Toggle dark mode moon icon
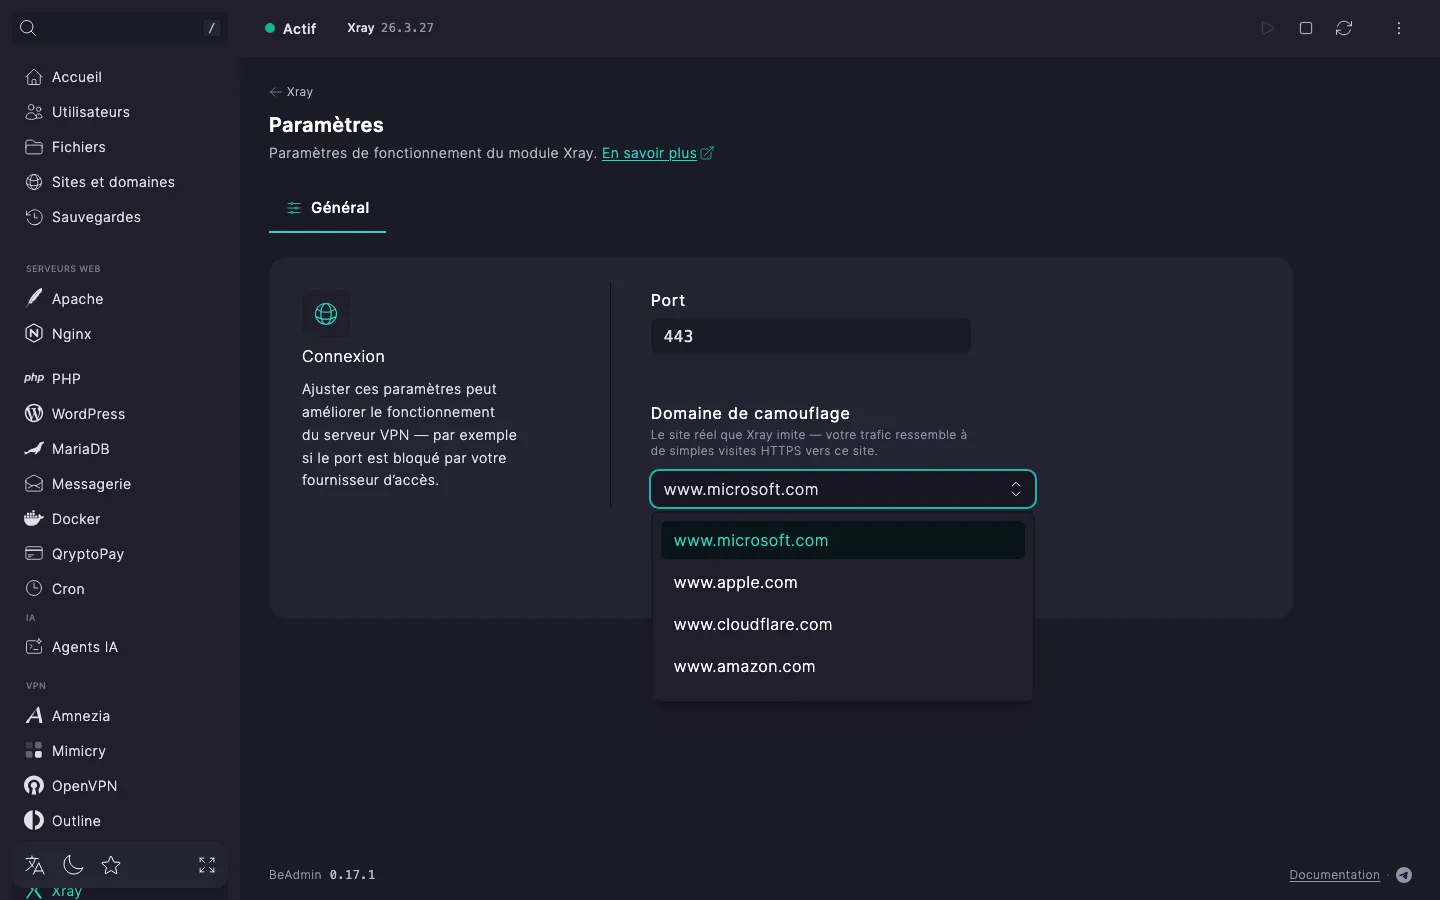1440x900 pixels. point(73,865)
